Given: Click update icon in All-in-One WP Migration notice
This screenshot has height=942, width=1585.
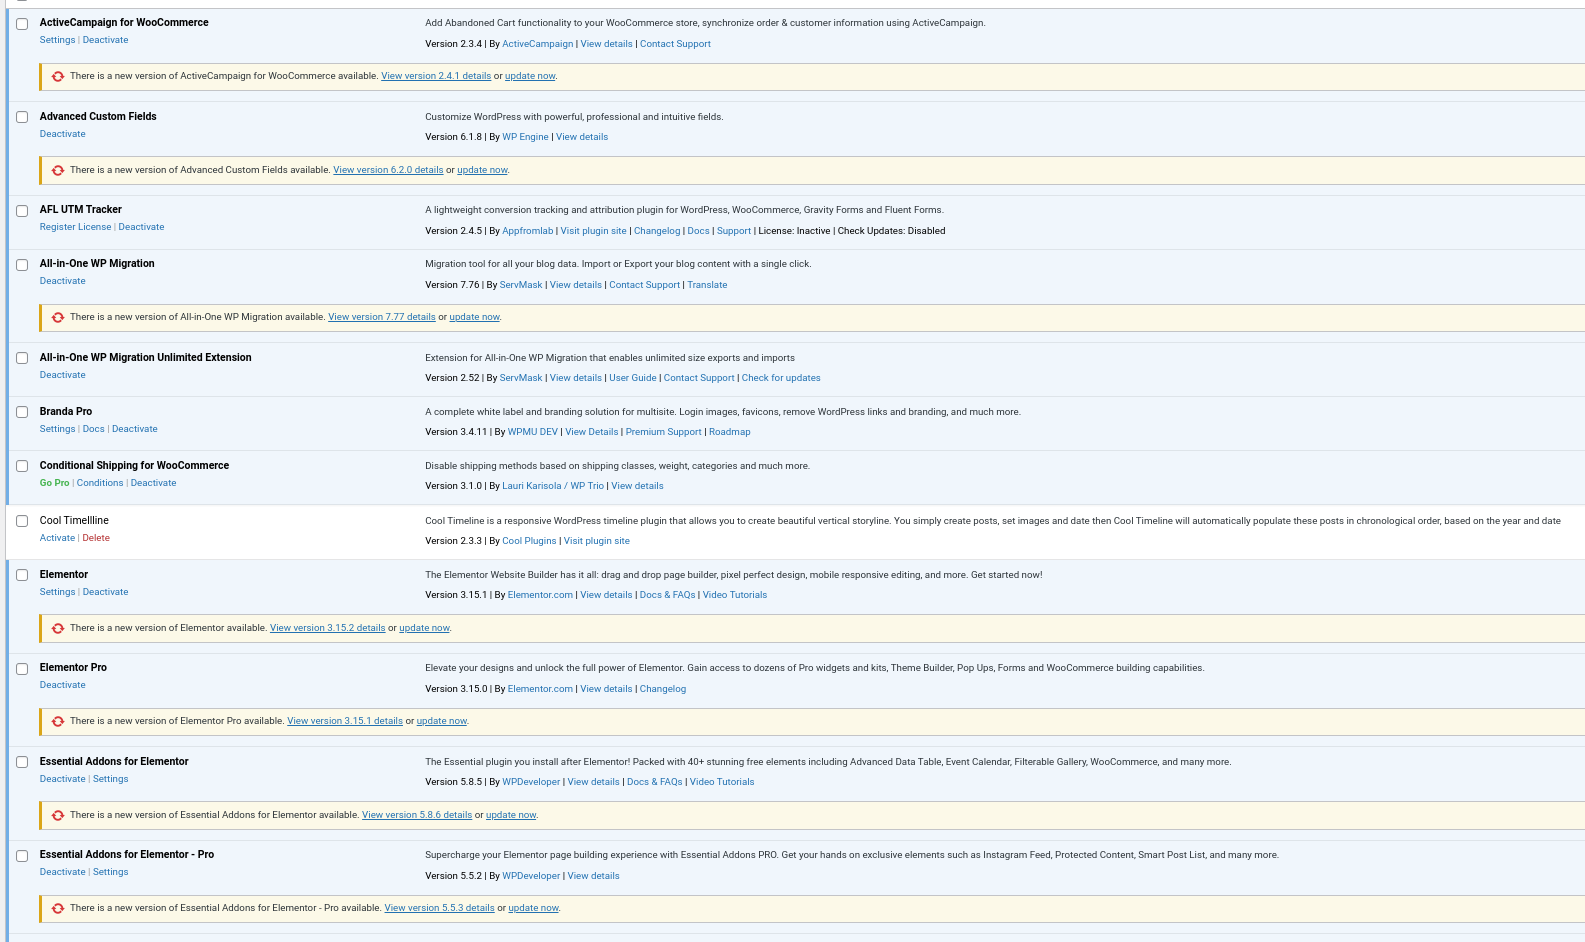Looking at the screenshot, I should pyautogui.click(x=58, y=317).
